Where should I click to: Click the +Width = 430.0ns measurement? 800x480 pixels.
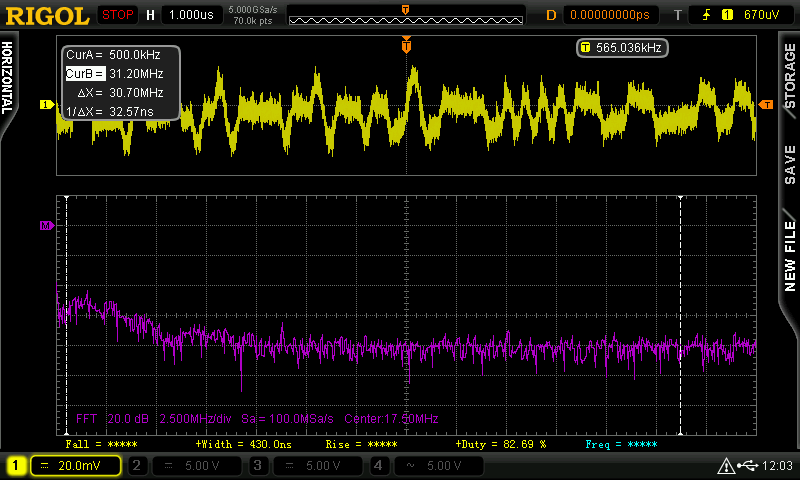[x=244, y=444]
